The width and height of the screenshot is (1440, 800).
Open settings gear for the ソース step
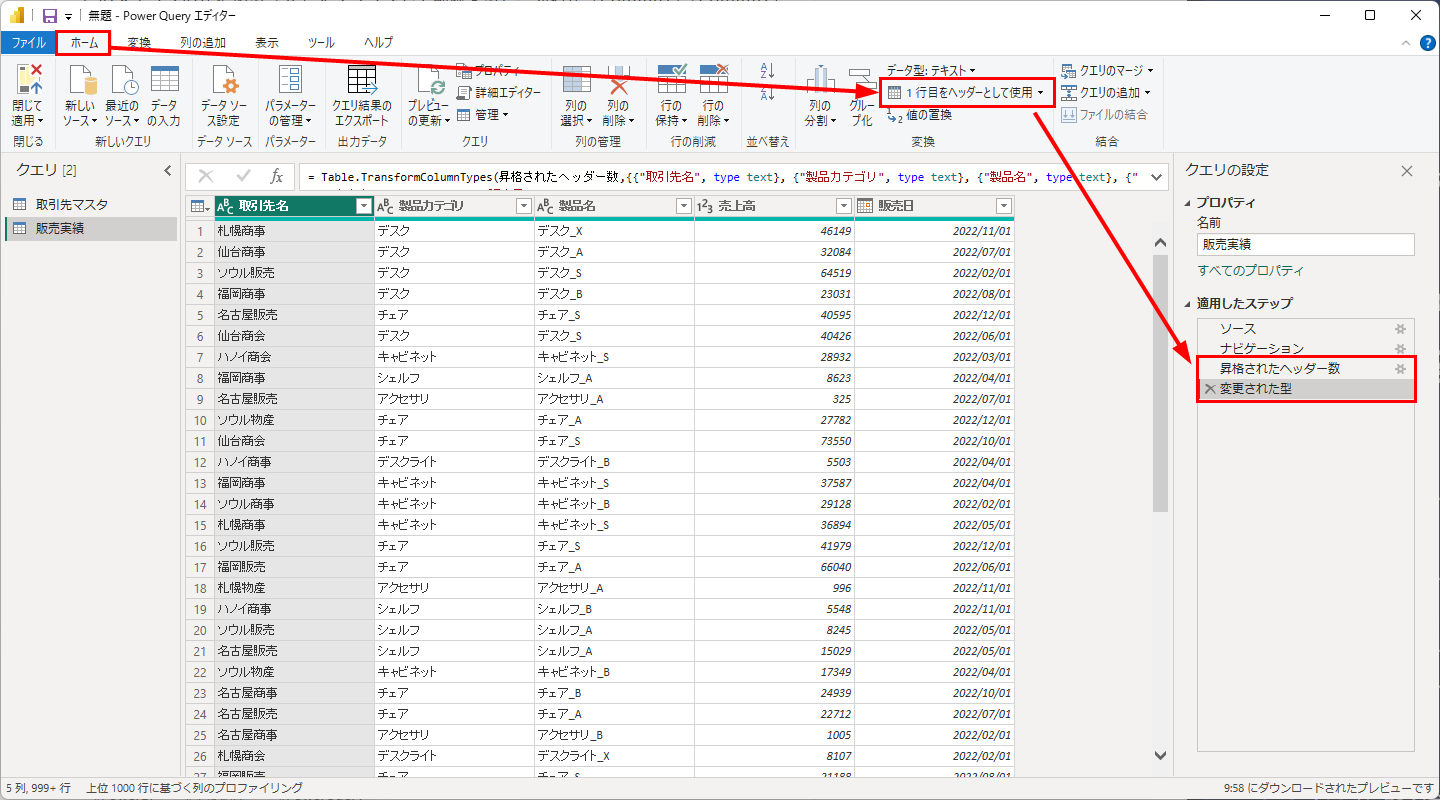tap(1400, 329)
